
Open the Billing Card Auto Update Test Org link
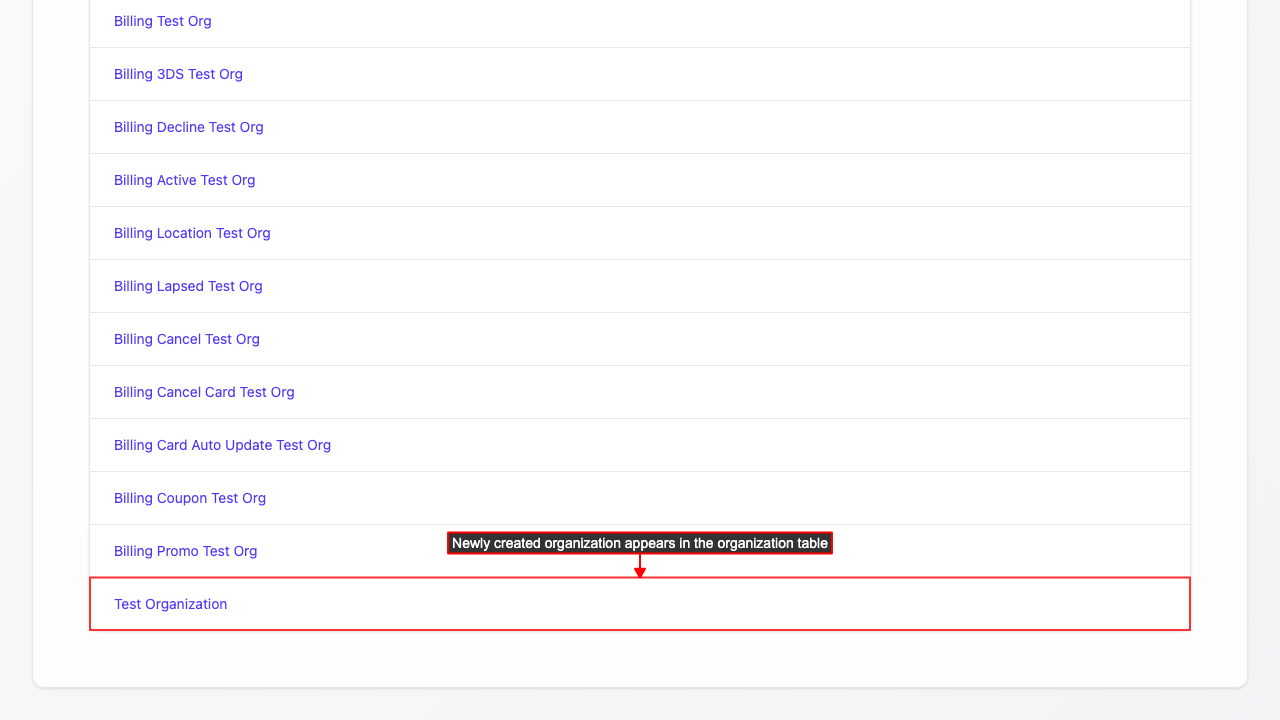coord(222,445)
